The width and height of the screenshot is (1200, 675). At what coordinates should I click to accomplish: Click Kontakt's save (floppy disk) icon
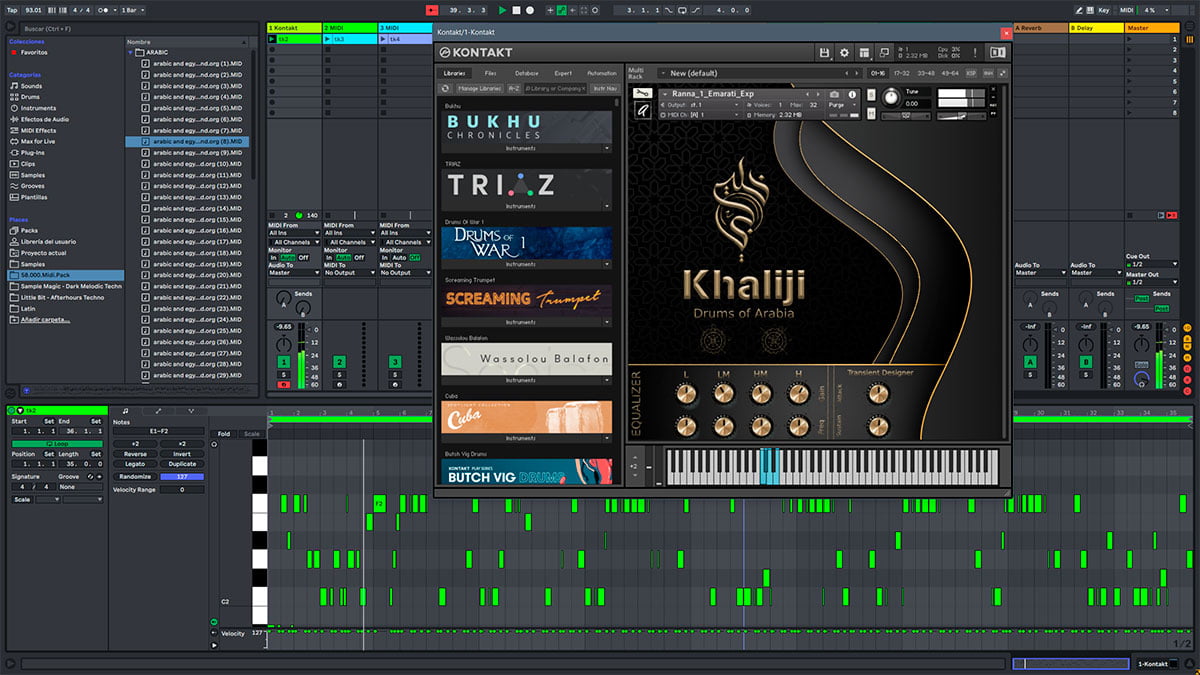click(824, 52)
